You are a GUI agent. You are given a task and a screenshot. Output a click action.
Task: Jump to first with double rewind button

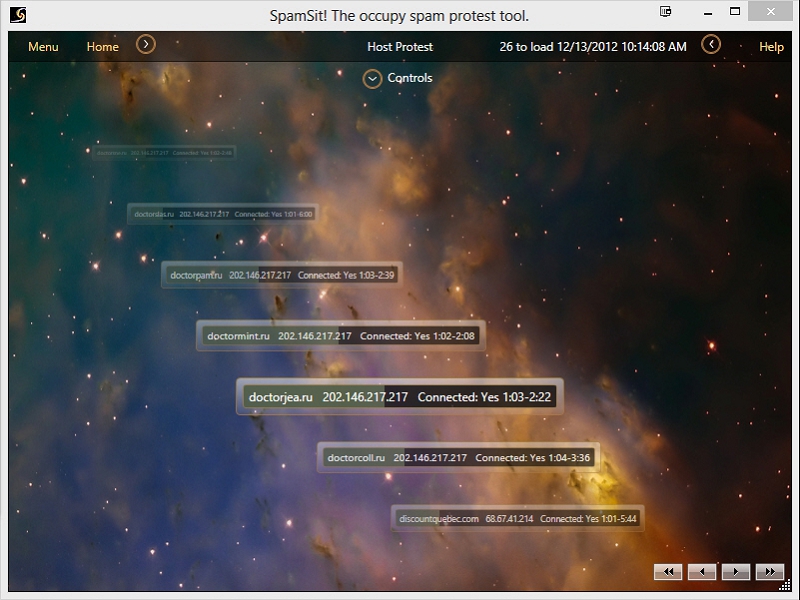pos(668,572)
